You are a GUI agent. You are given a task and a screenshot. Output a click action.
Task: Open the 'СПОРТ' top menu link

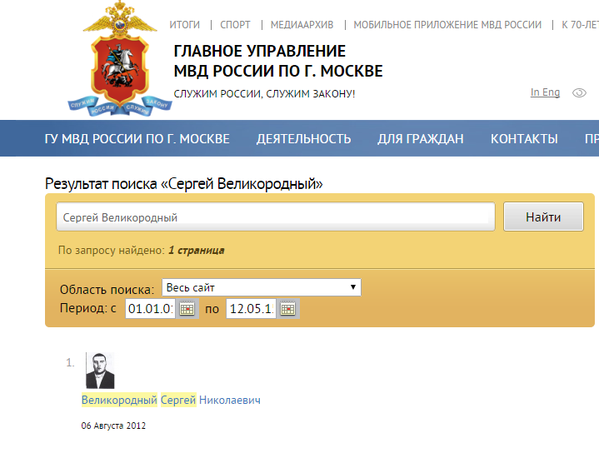(x=235, y=25)
